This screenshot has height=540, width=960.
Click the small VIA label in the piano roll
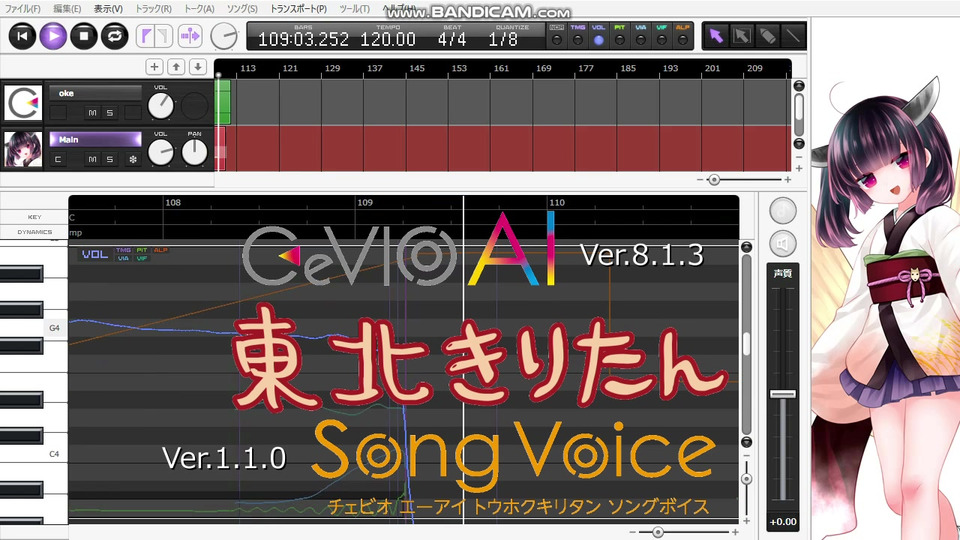[x=123, y=258]
